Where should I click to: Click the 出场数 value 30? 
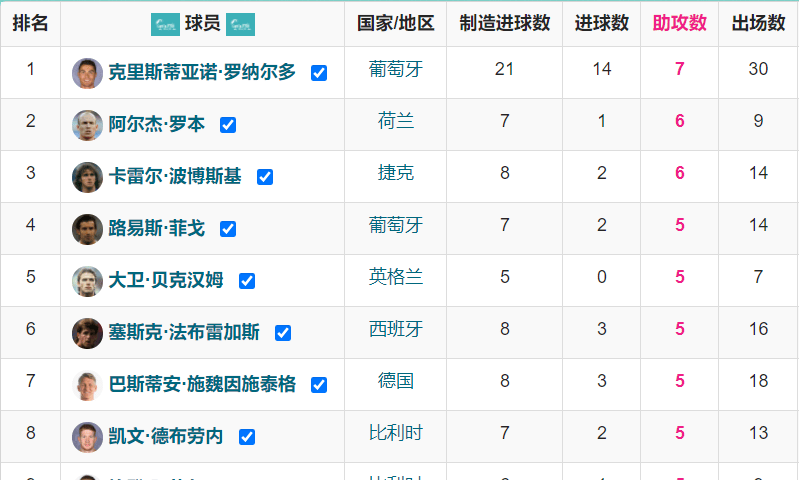tap(758, 69)
